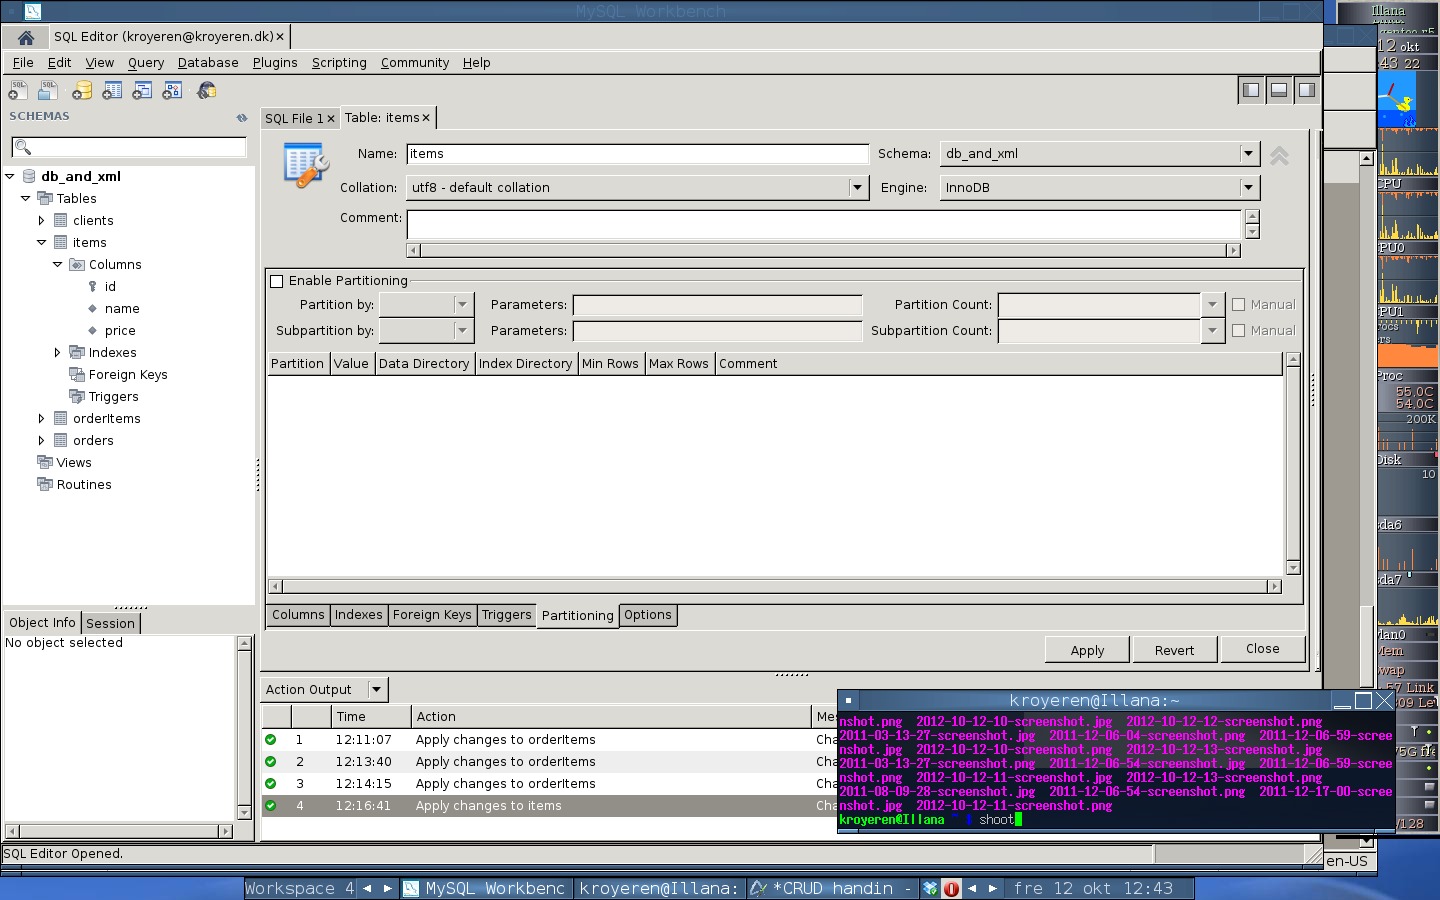The image size is (1440, 900).
Task: Toggle the bottom output panel visibility
Action: [1278, 90]
